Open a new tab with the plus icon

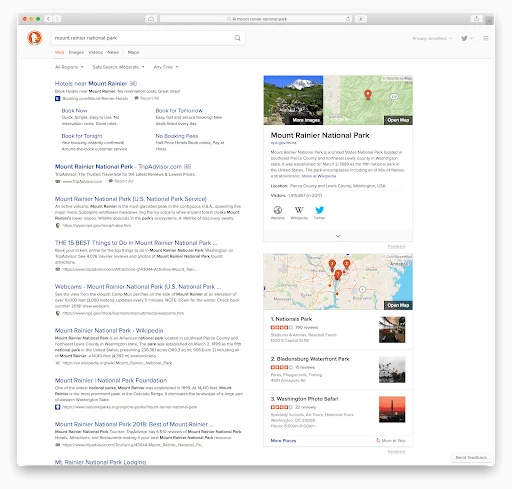(x=489, y=21)
